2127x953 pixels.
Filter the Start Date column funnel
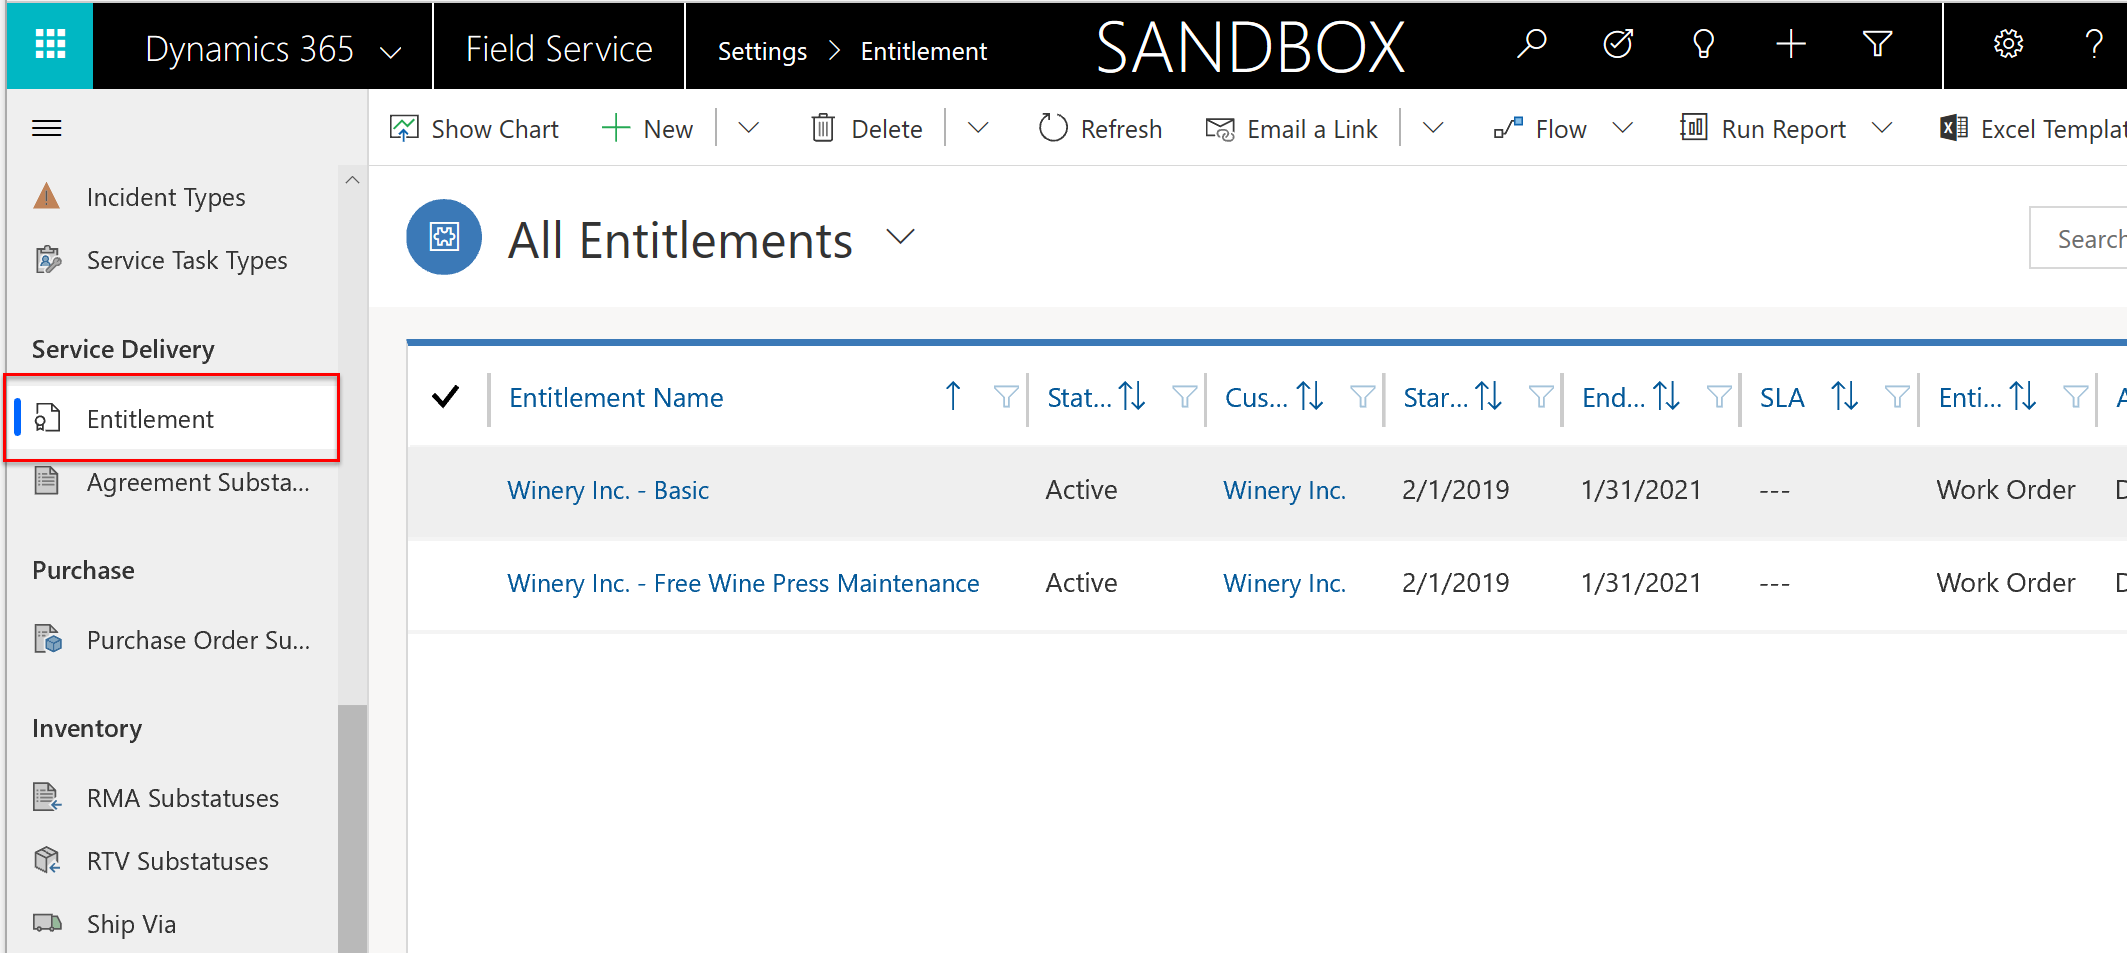click(1541, 397)
